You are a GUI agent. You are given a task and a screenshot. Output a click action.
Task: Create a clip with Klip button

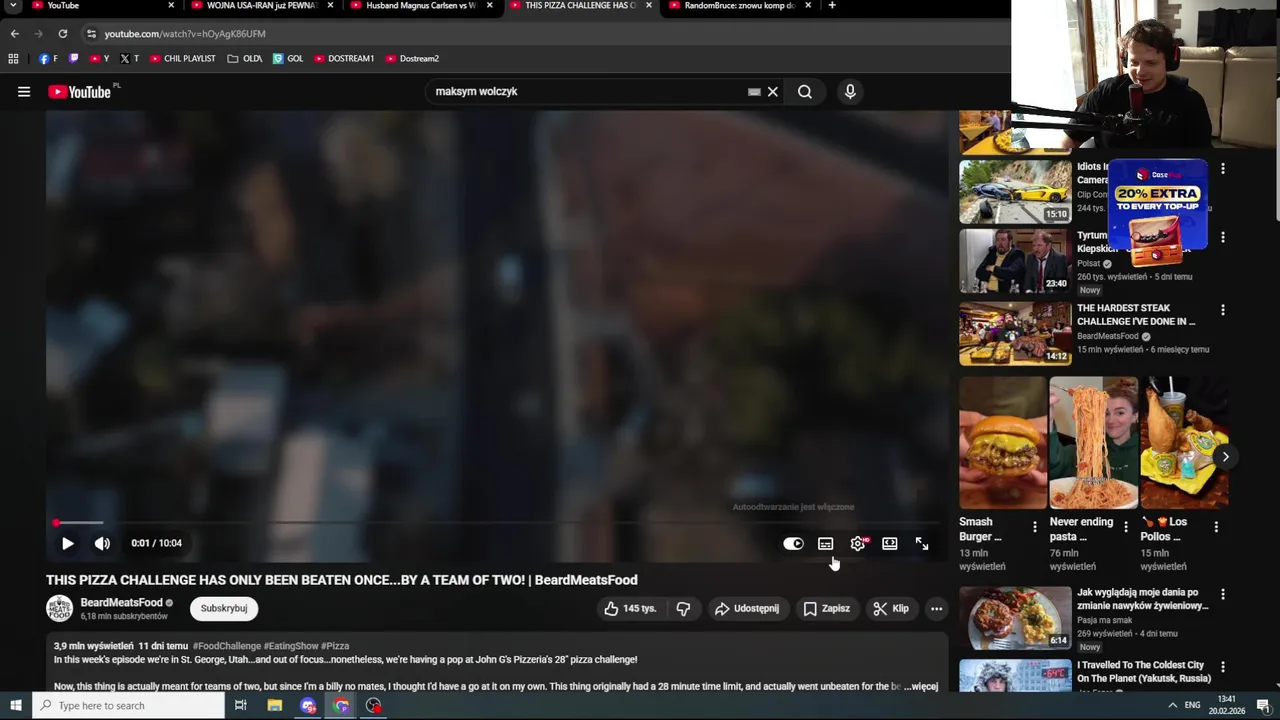click(890, 608)
